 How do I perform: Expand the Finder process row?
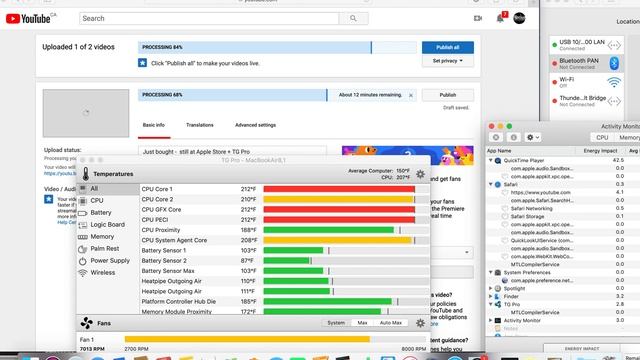[x=491, y=296]
